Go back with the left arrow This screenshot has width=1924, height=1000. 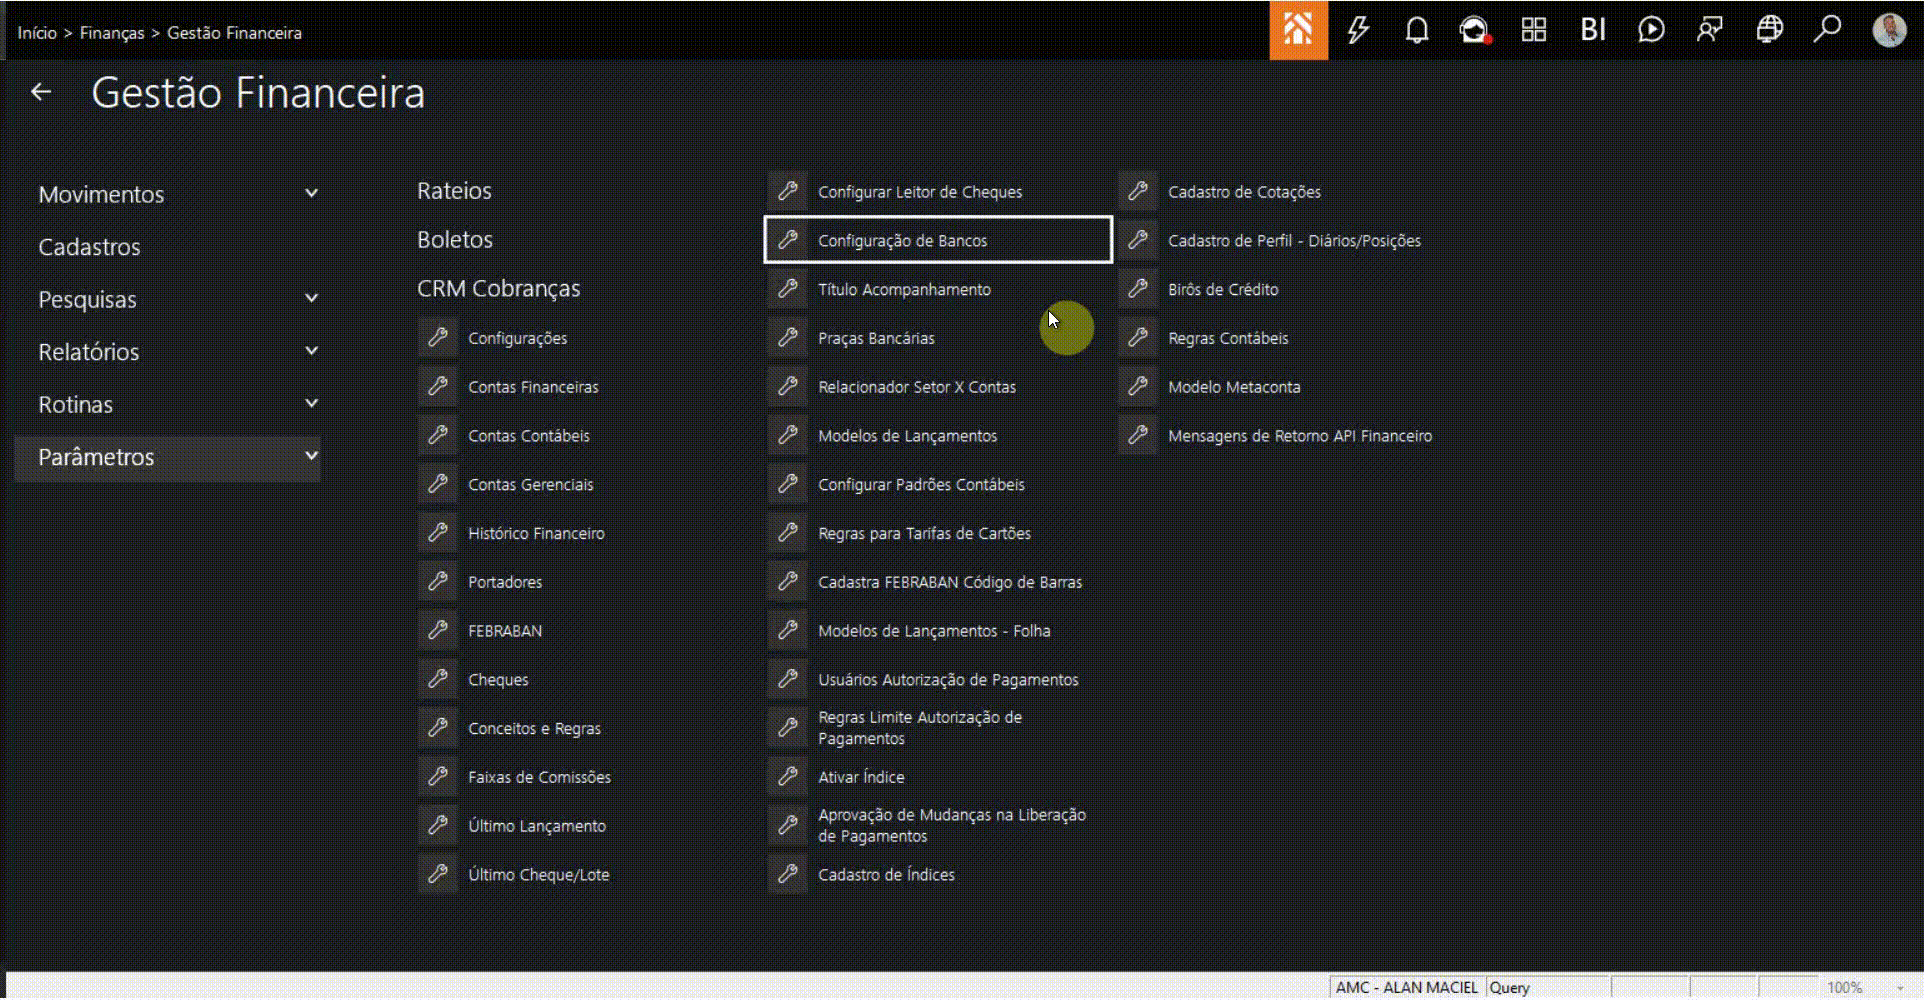[41, 92]
